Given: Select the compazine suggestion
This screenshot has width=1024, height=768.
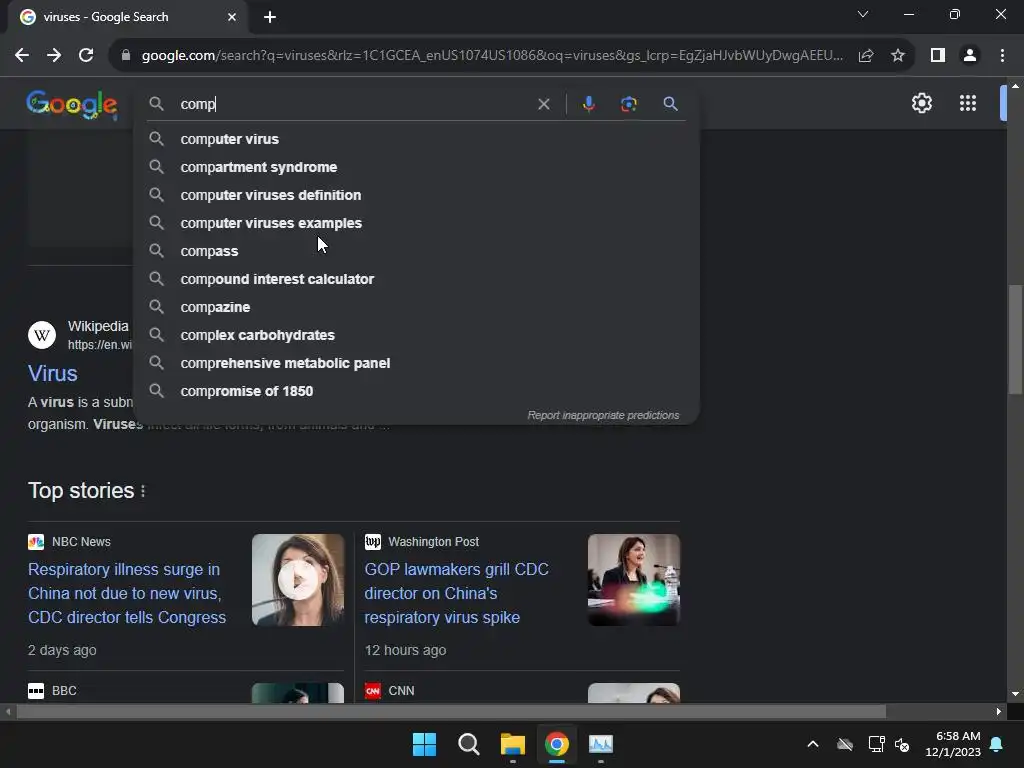Looking at the screenshot, I should click(x=416, y=307).
